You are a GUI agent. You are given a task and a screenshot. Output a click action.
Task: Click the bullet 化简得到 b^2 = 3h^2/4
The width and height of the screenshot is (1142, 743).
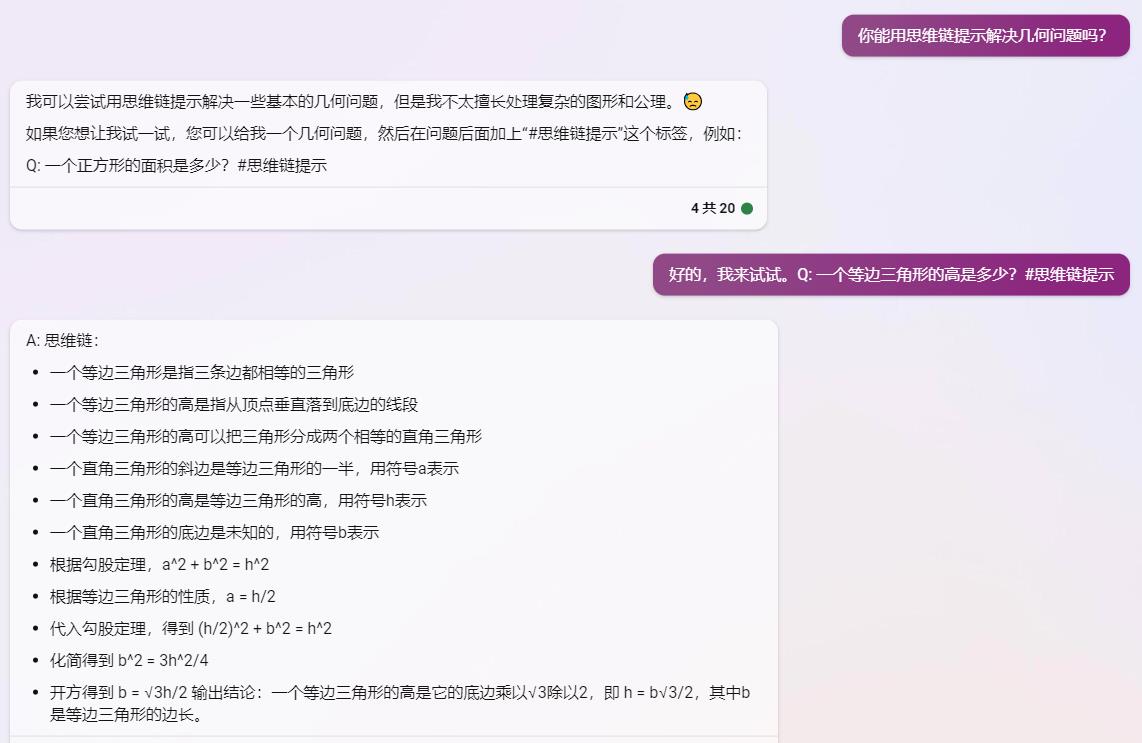point(129,661)
